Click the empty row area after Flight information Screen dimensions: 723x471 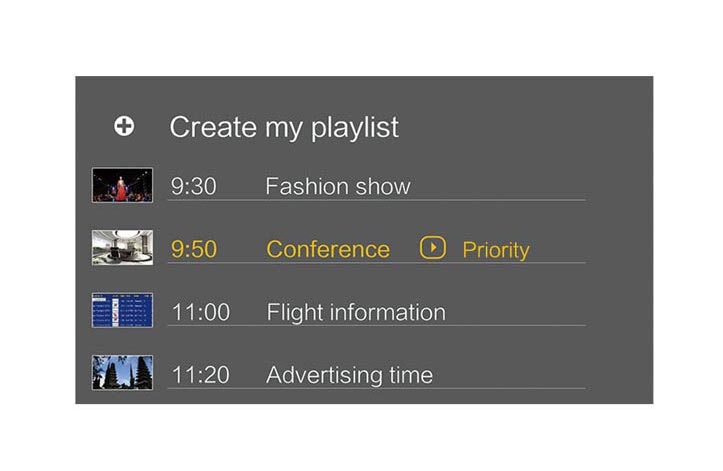point(516,312)
